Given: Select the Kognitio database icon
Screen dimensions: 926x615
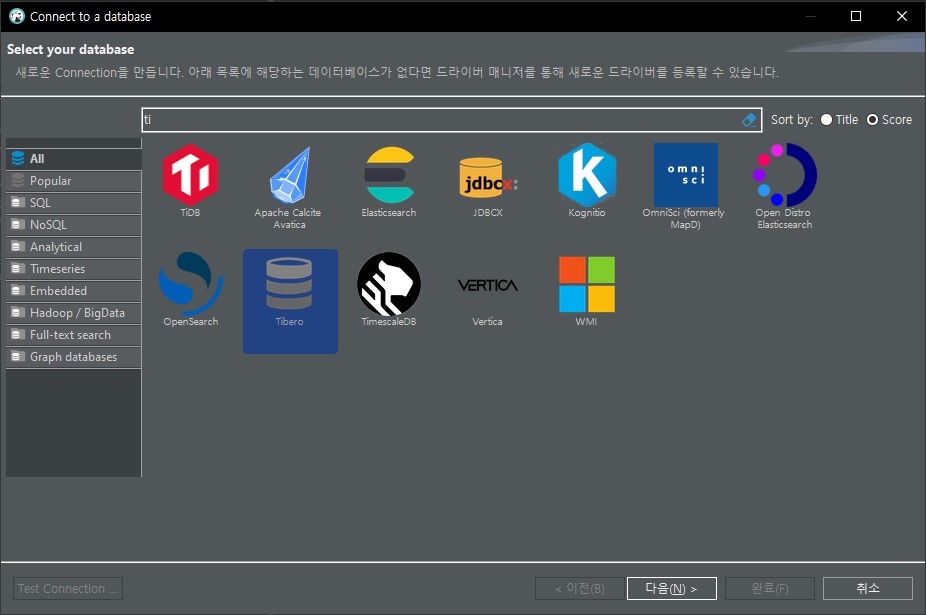Looking at the screenshot, I should pyautogui.click(x=586, y=175).
